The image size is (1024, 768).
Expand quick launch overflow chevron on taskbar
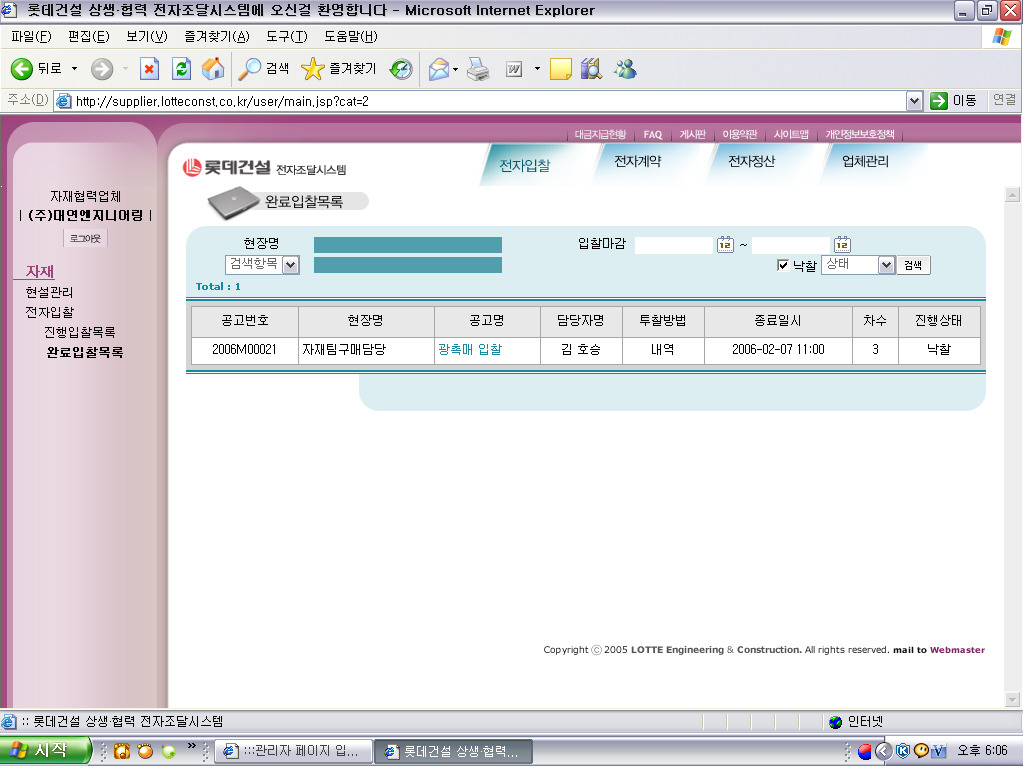pos(191,746)
